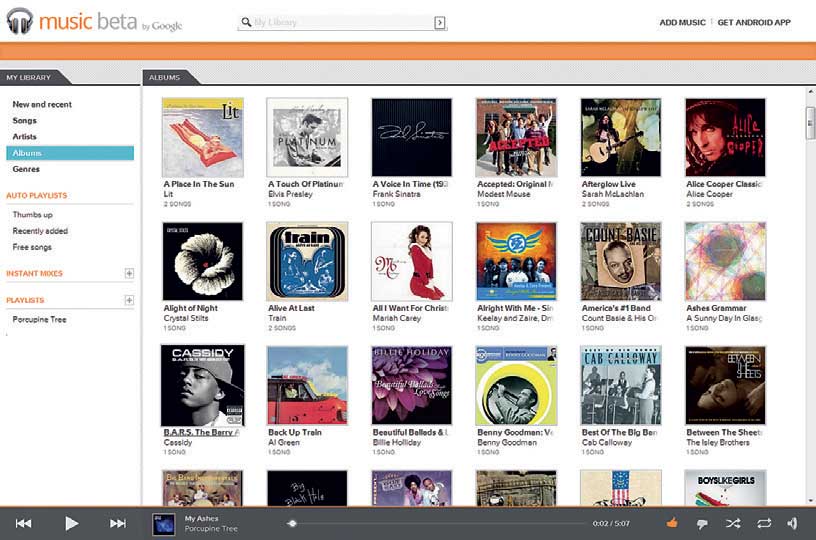Open Back Up Train album cover
This screenshot has height=540, width=816.
point(307,385)
